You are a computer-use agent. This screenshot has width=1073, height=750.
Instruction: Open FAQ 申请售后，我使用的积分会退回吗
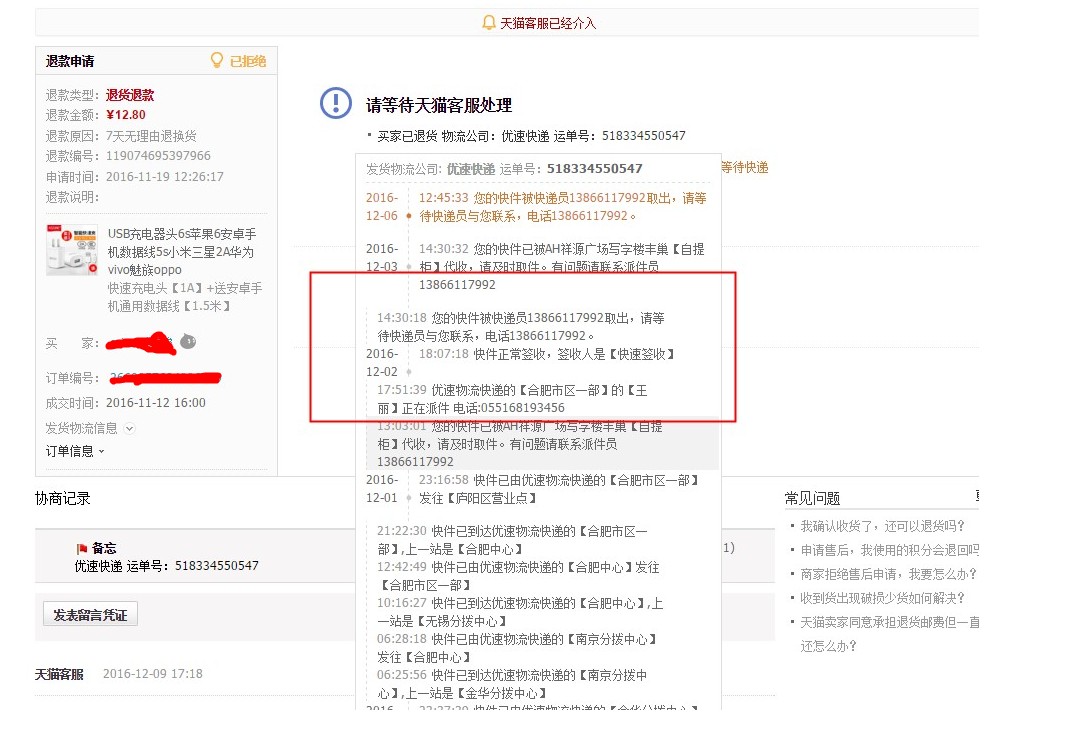coord(890,549)
